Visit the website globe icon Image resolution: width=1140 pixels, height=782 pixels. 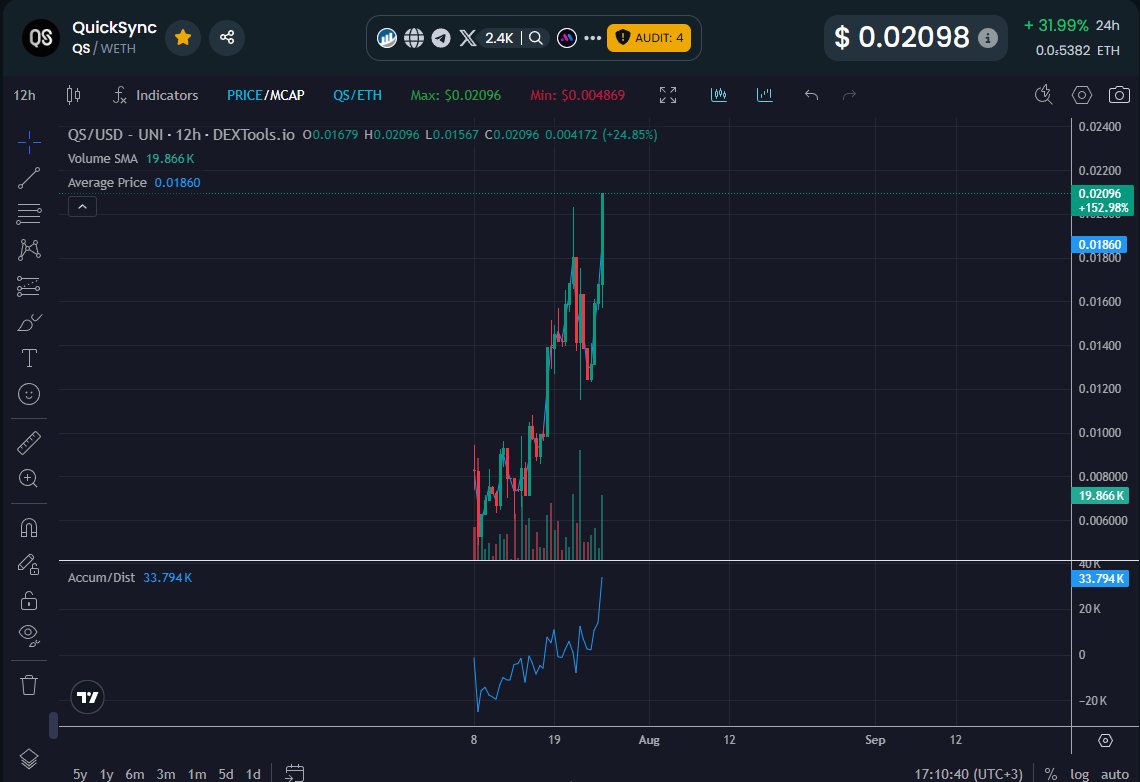click(x=414, y=38)
